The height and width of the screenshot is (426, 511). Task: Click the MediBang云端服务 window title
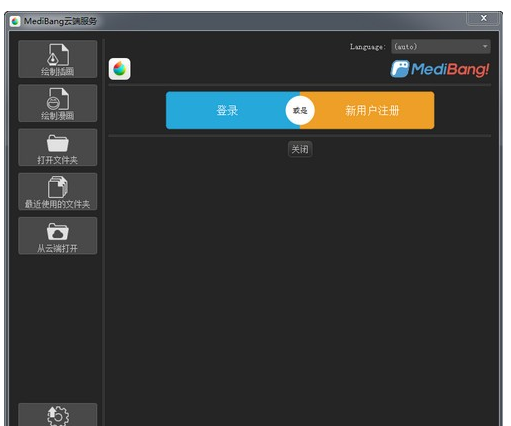pos(60,21)
